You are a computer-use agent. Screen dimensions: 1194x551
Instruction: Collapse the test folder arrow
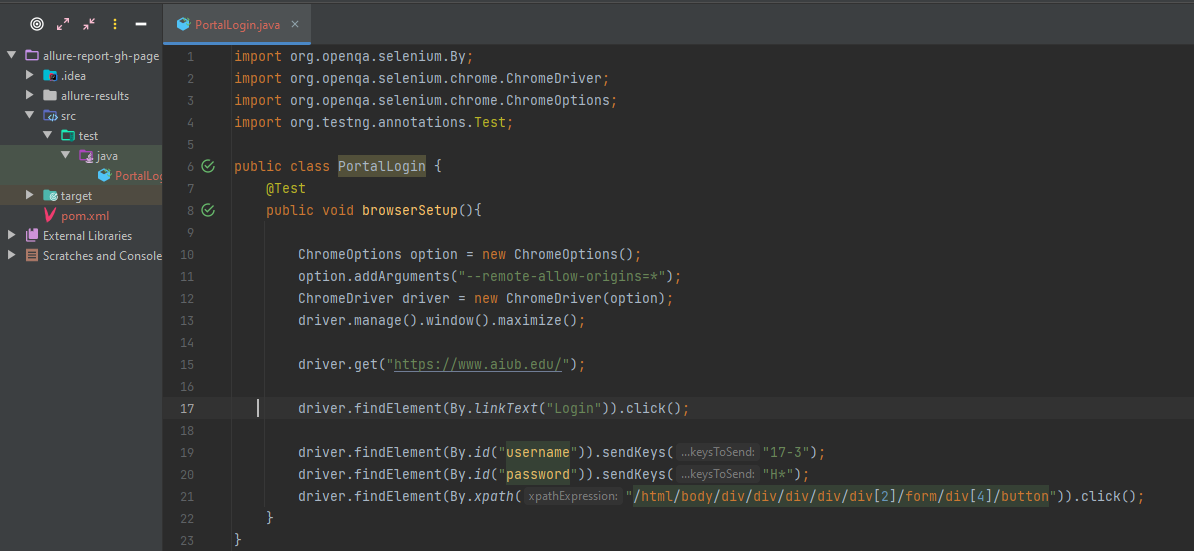coord(47,135)
